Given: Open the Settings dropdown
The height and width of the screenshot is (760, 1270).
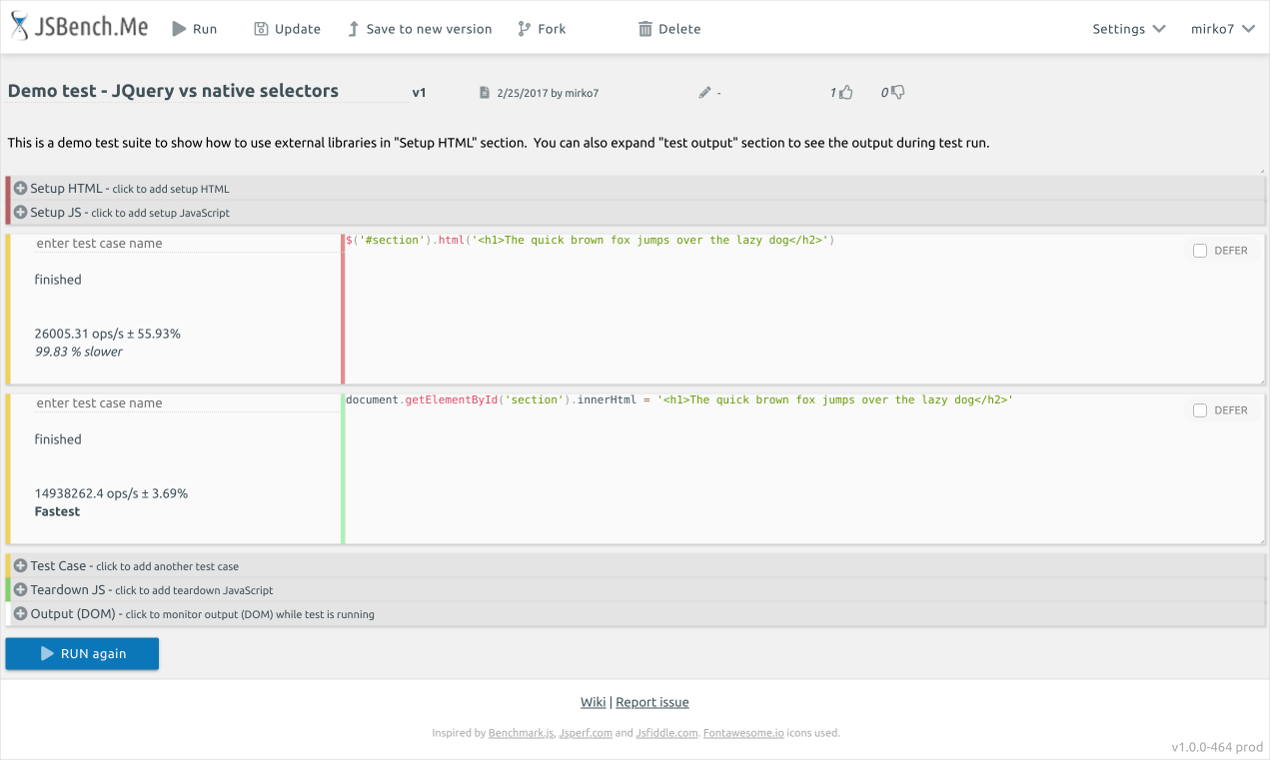Looking at the screenshot, I should click(x=1128, y=29).
